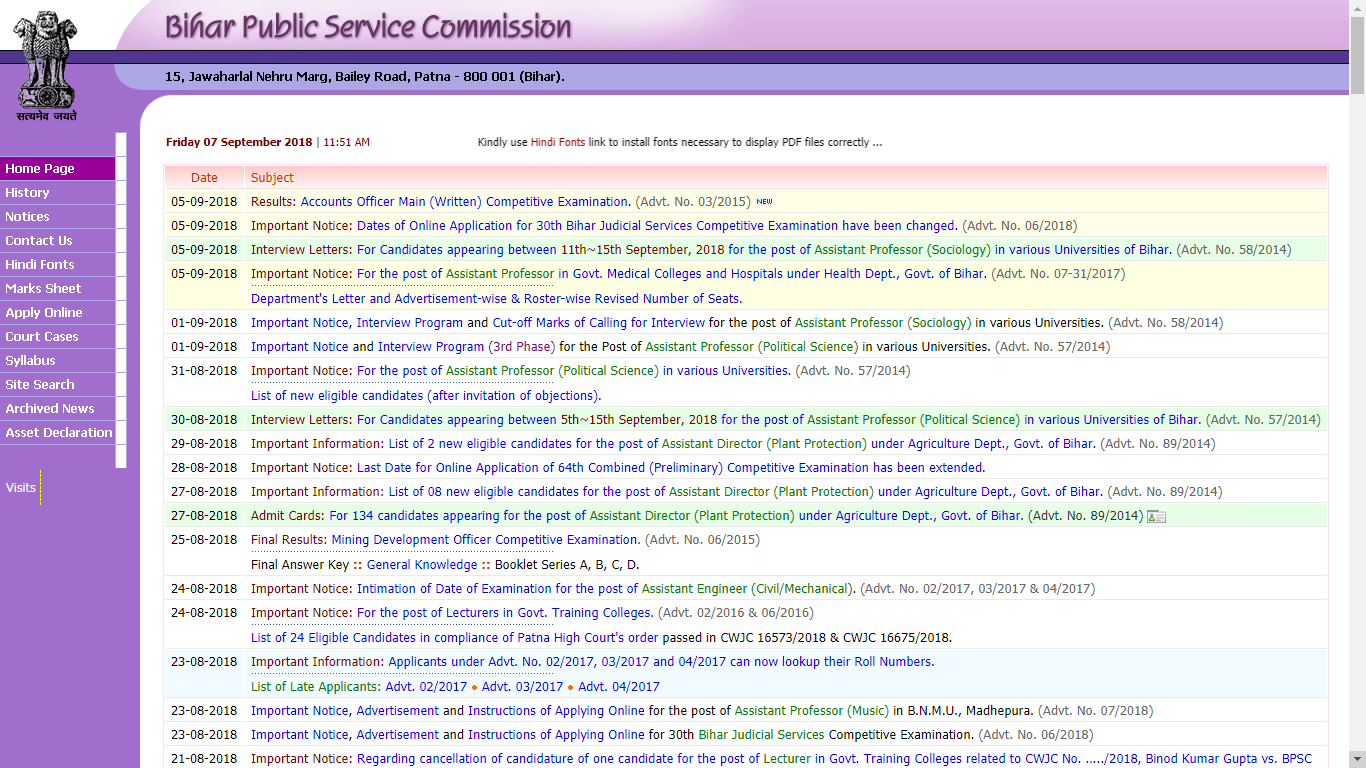Click the Friday 07 September 2018 date text
The width and height of the screenshot is (1366, 768).
point(239,142)
